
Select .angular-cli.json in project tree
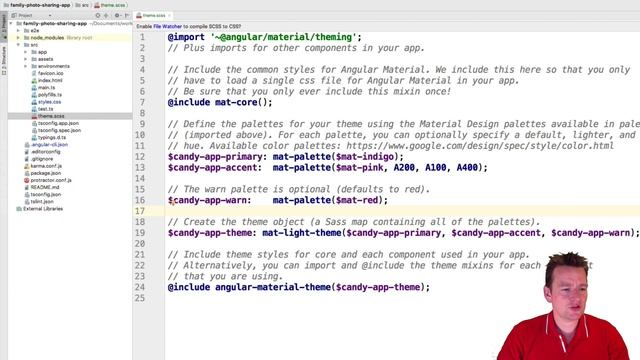[x=49, y=144]
